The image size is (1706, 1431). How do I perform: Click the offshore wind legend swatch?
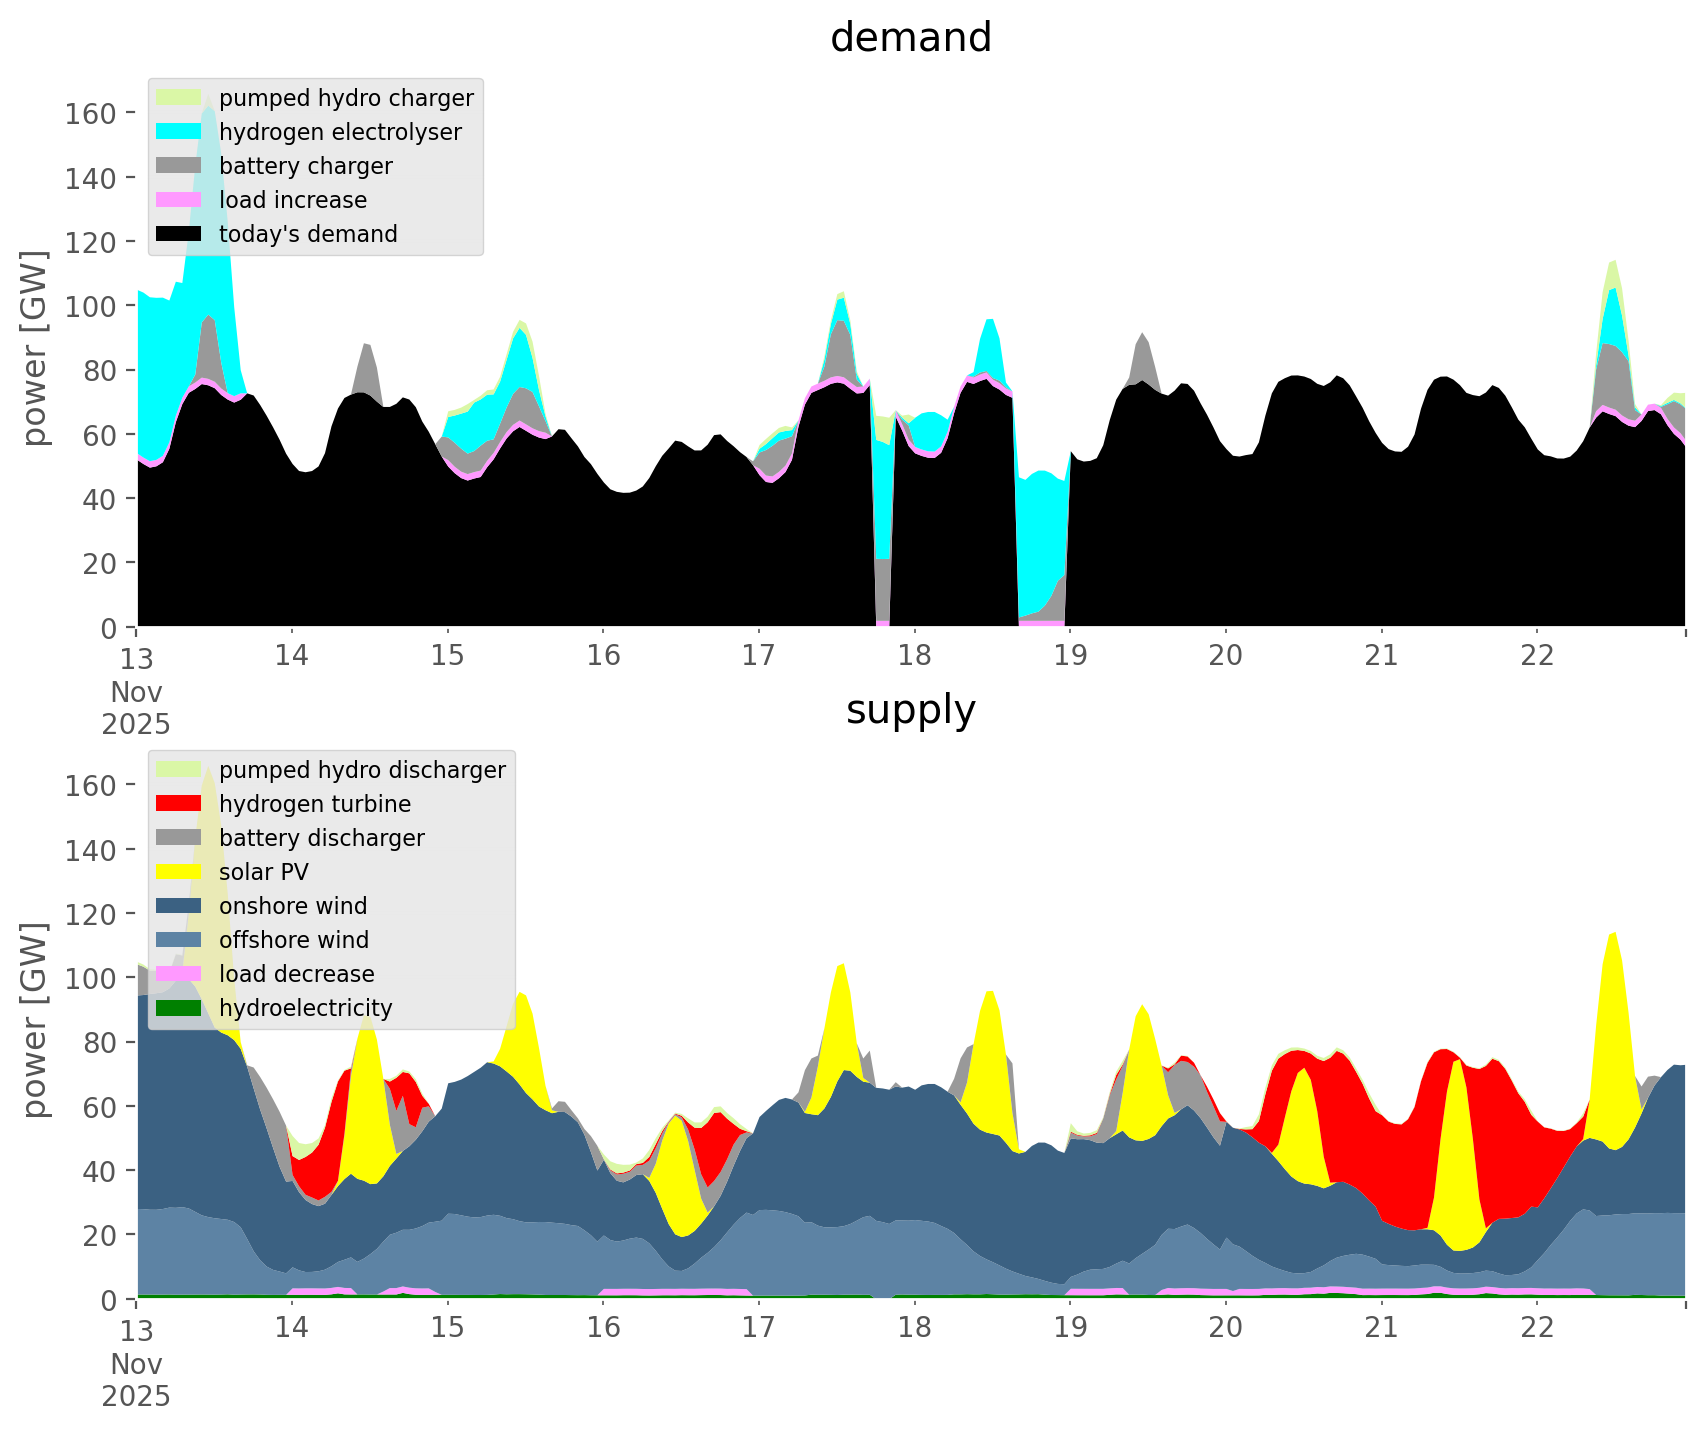pyautogui.click(x=179, y=940)
